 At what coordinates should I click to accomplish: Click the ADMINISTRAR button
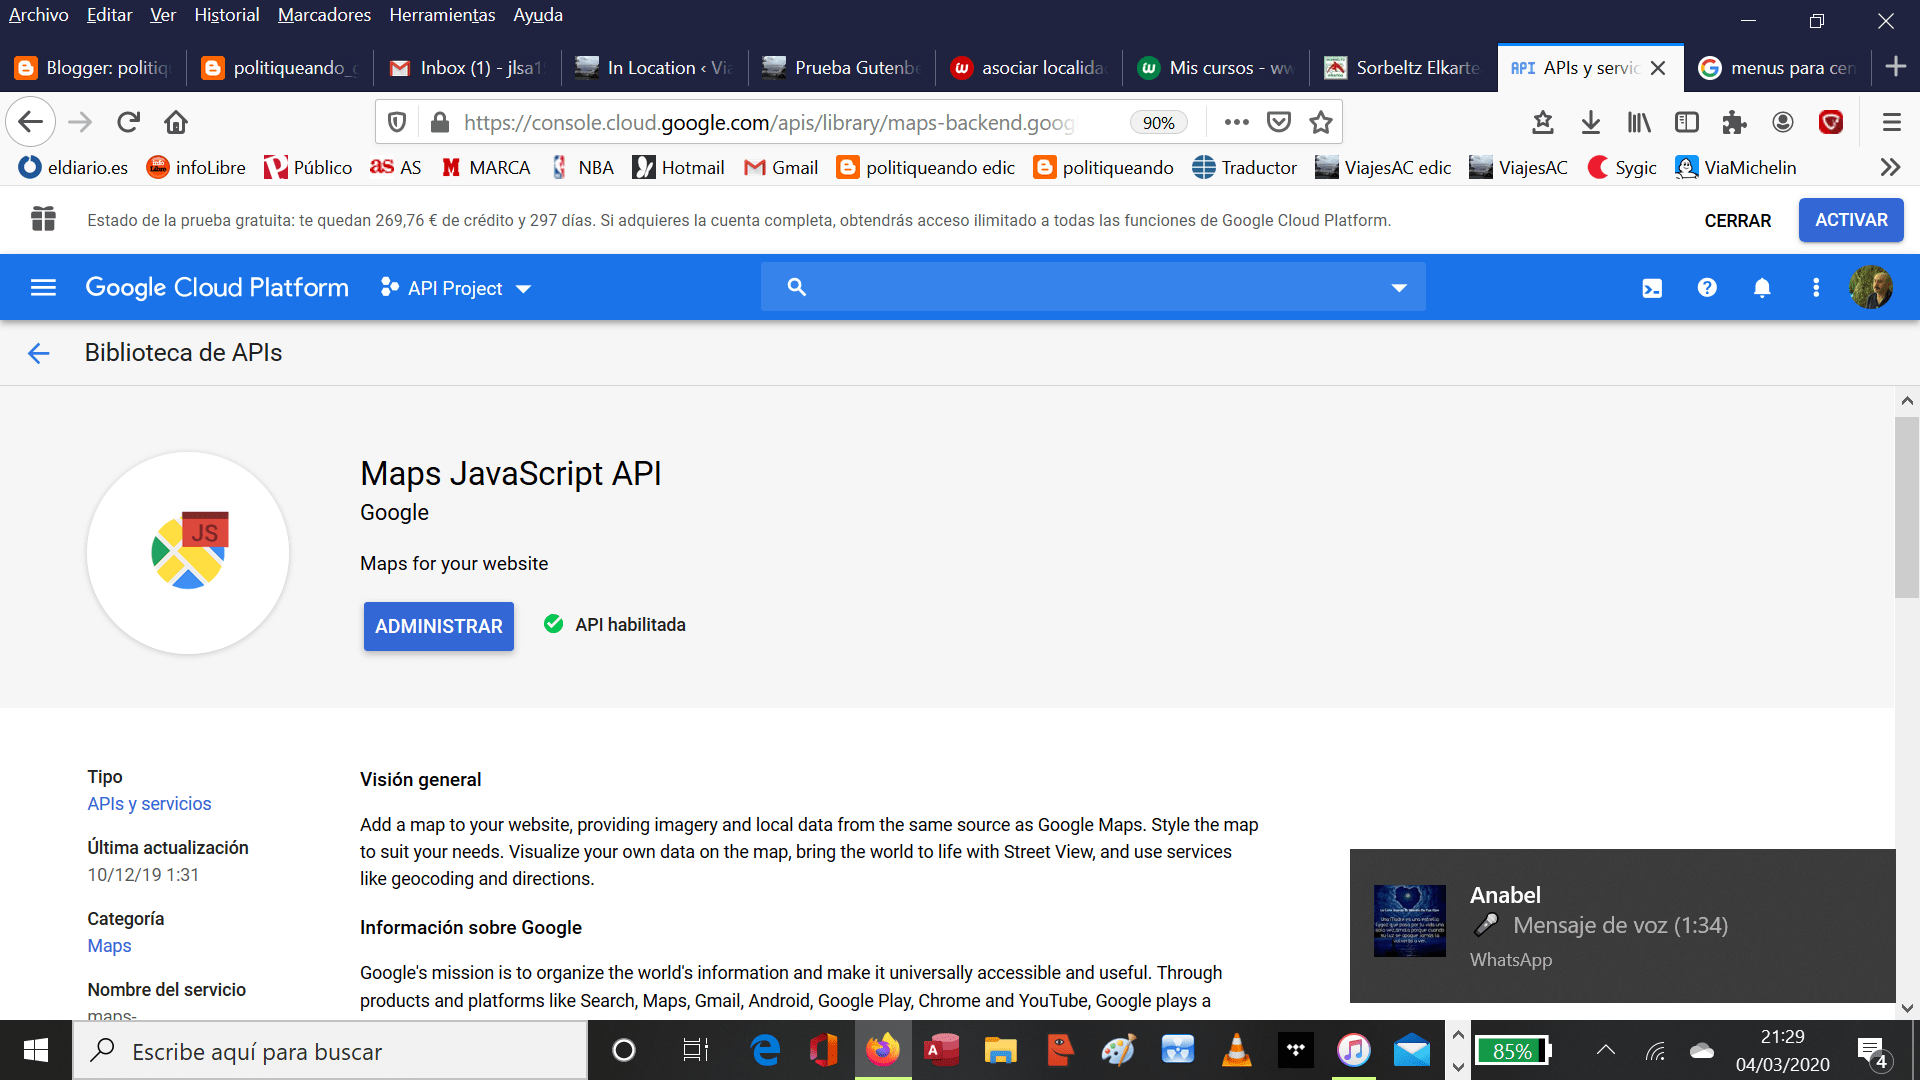coord(438,626)
